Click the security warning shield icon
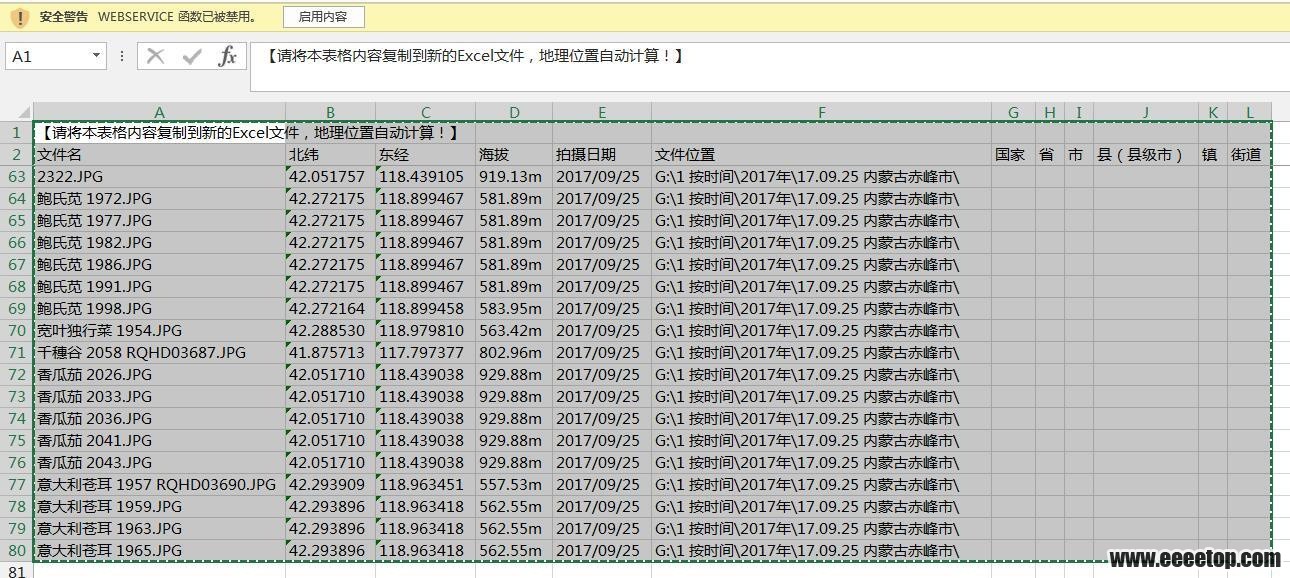Viewport: 1290px width, 578px height. pyautogui.click(x=19, y=17)
